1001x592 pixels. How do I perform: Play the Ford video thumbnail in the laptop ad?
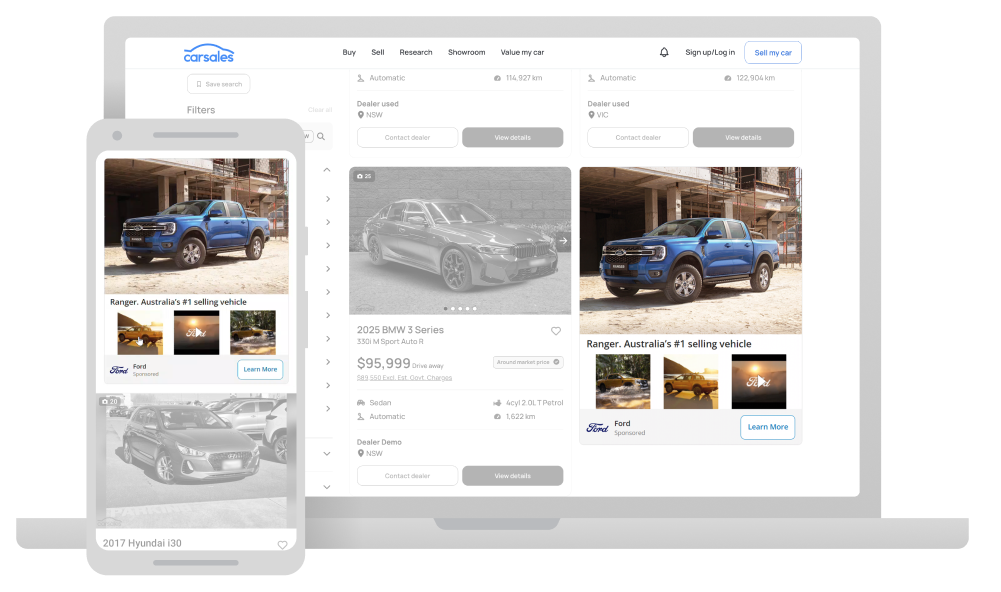758,381
